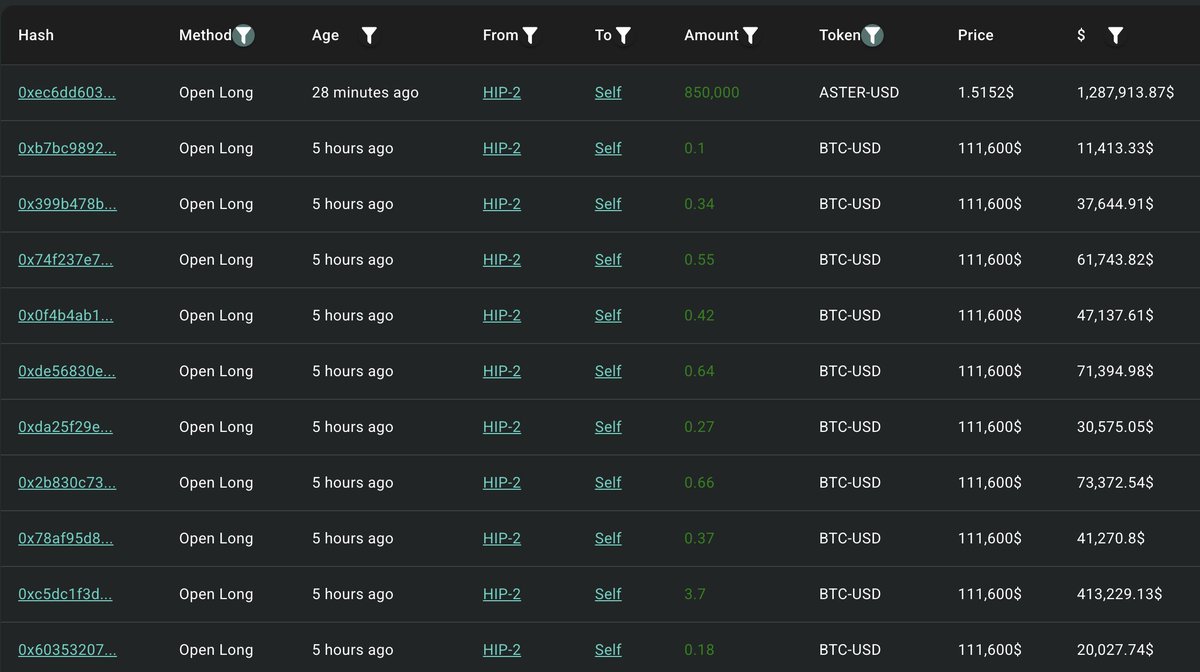Click HIP-2 link in 0xb7bc9892 row
Viewport: 1200px width, 672px height.
click(502, 149)
